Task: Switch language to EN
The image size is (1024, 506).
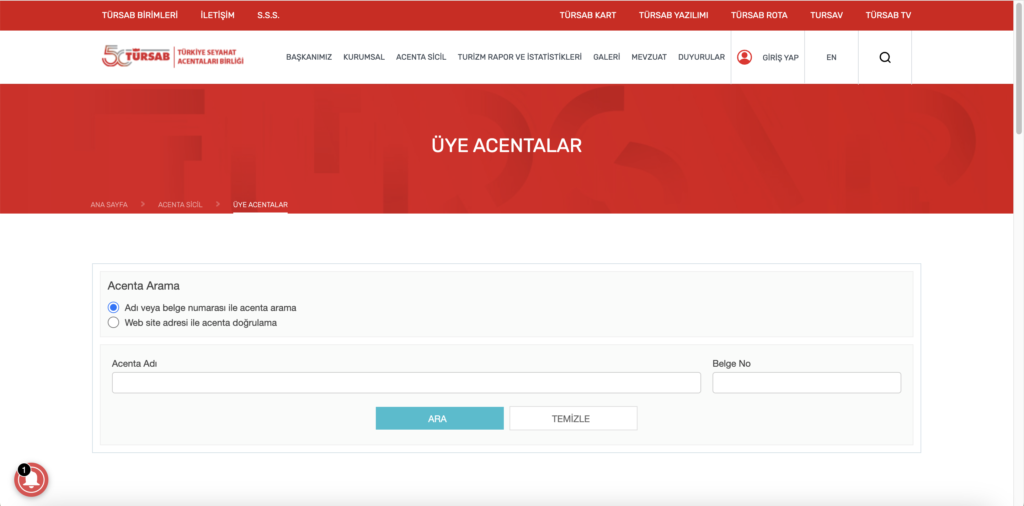Action: coord(831,57)
